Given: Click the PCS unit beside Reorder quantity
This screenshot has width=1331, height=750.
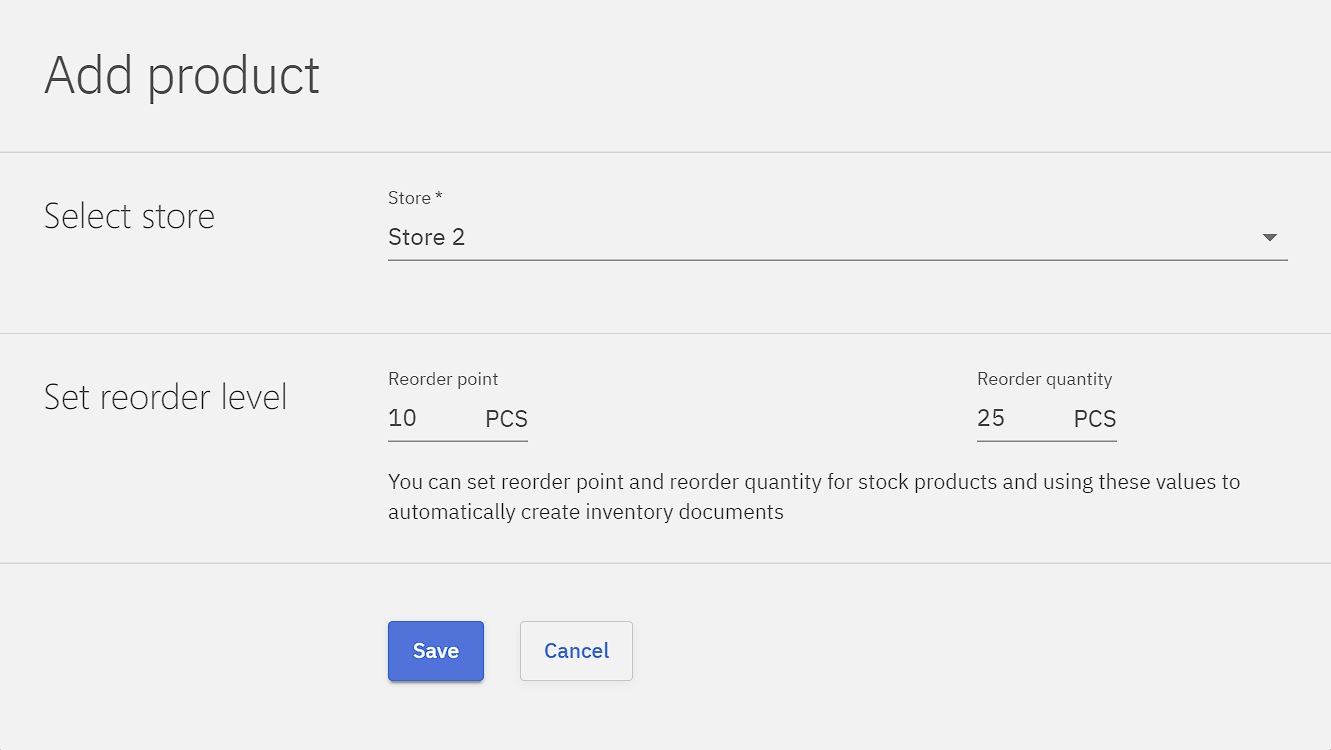Looking at the screenshot, I should coord(1094,419).
